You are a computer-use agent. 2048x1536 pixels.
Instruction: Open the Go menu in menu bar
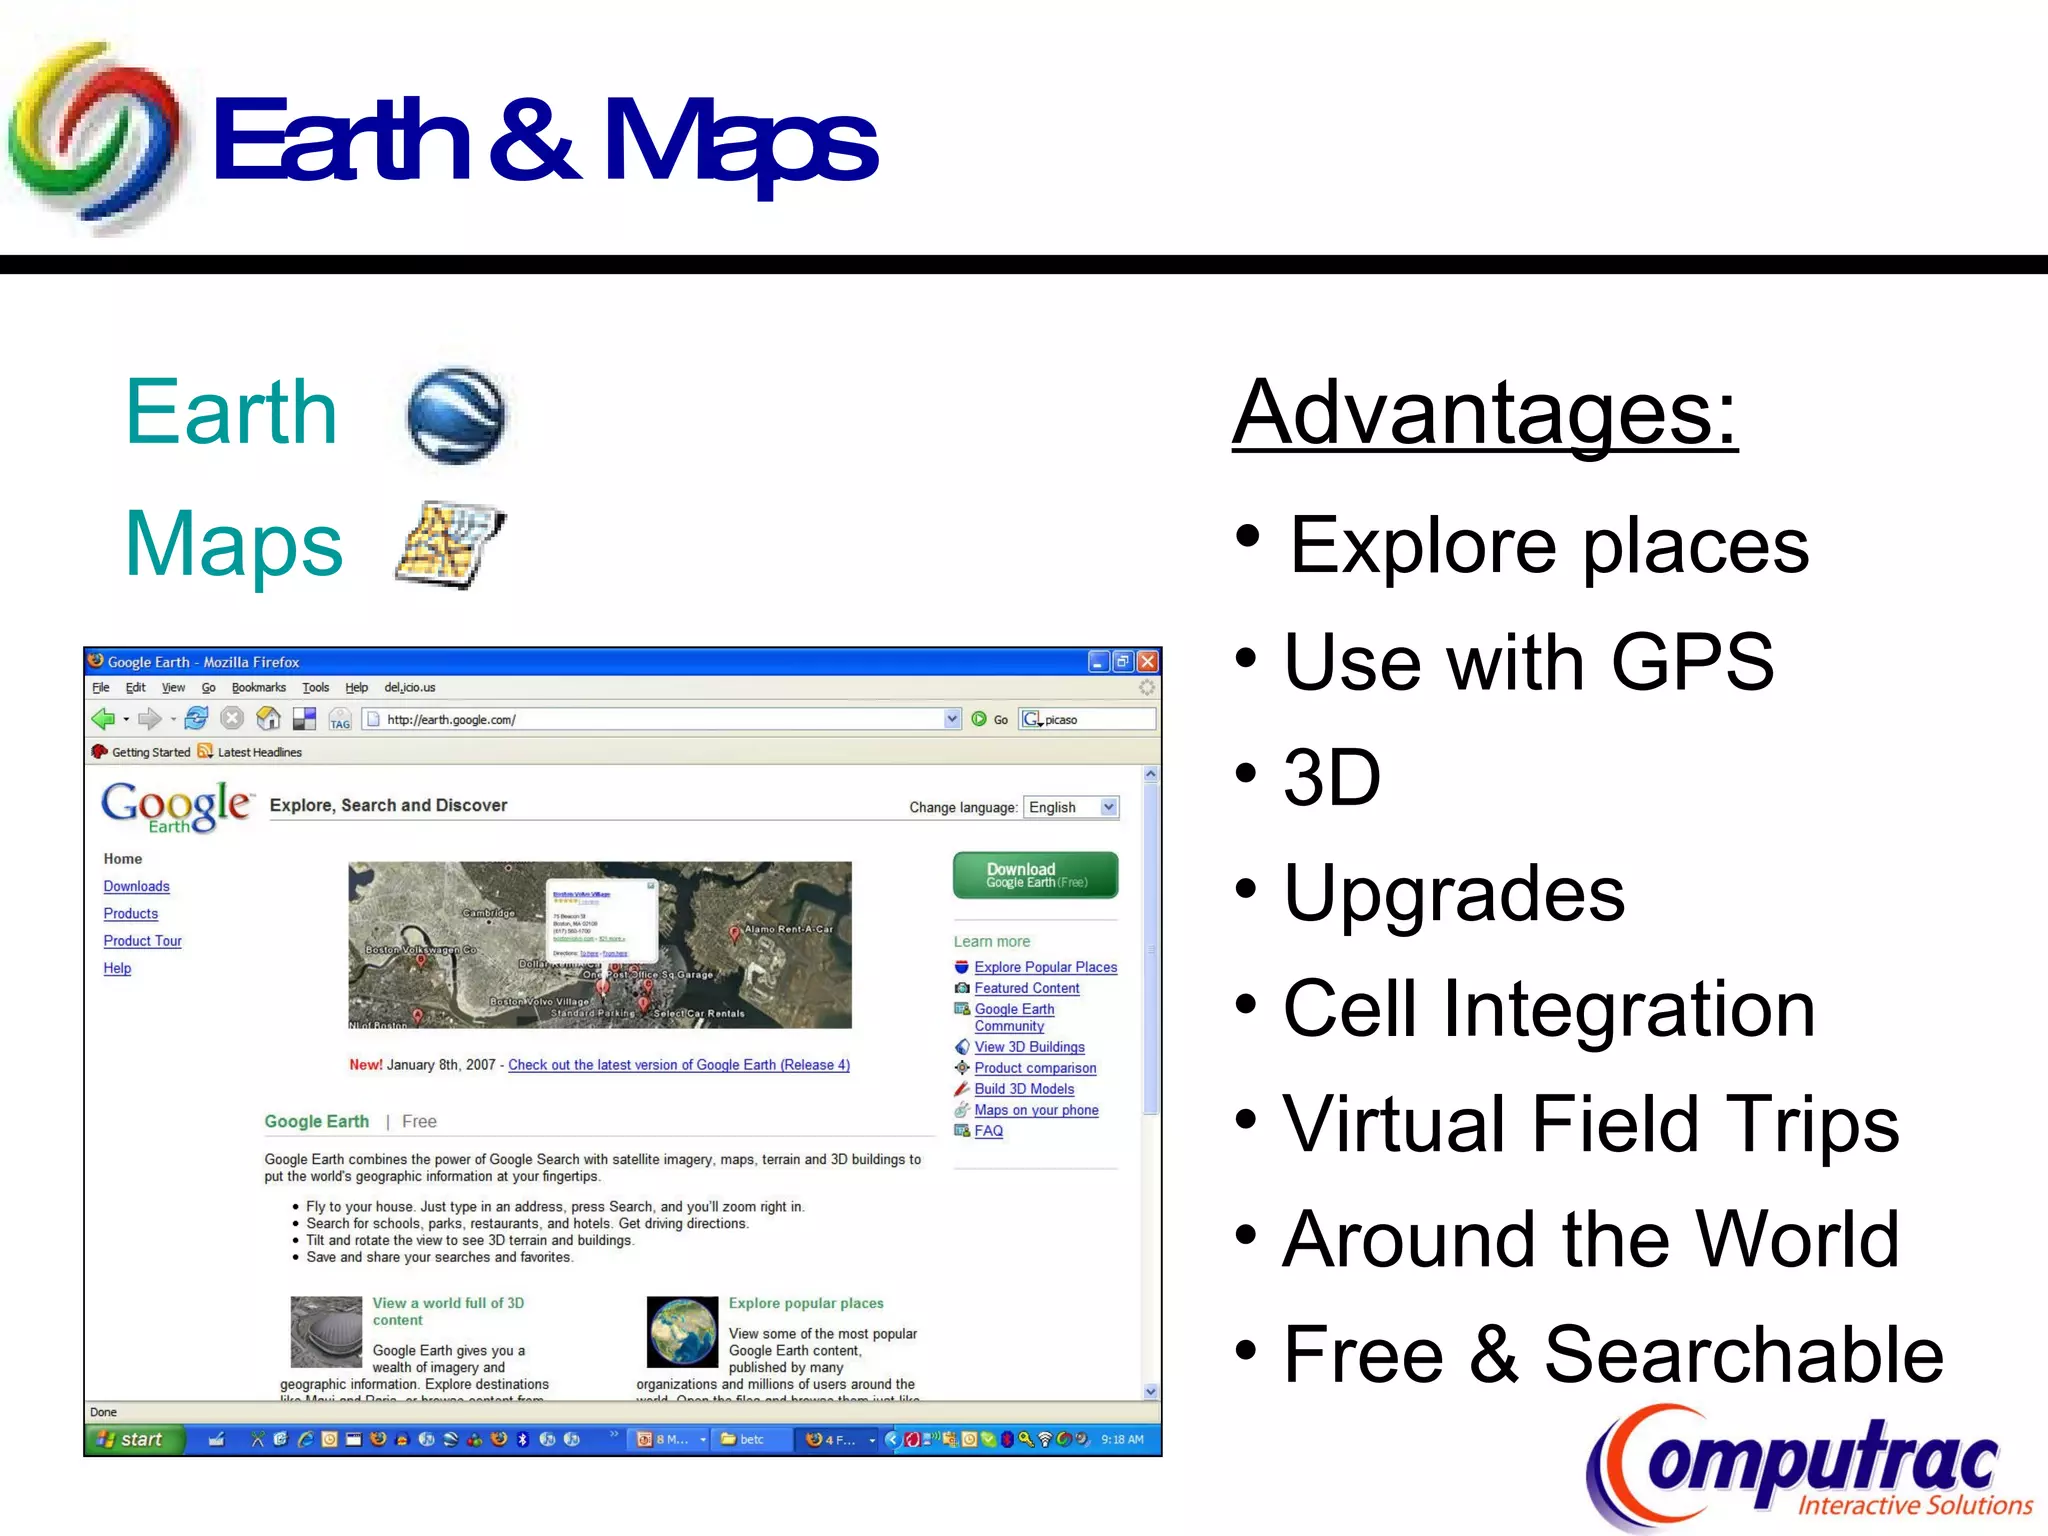208,687
